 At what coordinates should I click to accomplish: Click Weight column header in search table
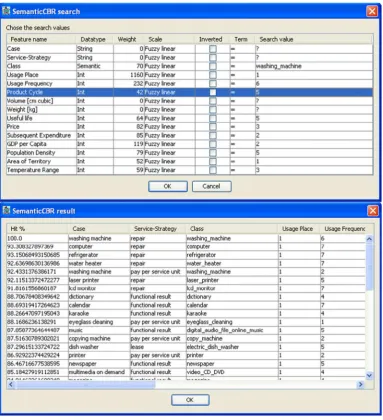[x=128, y=39]
